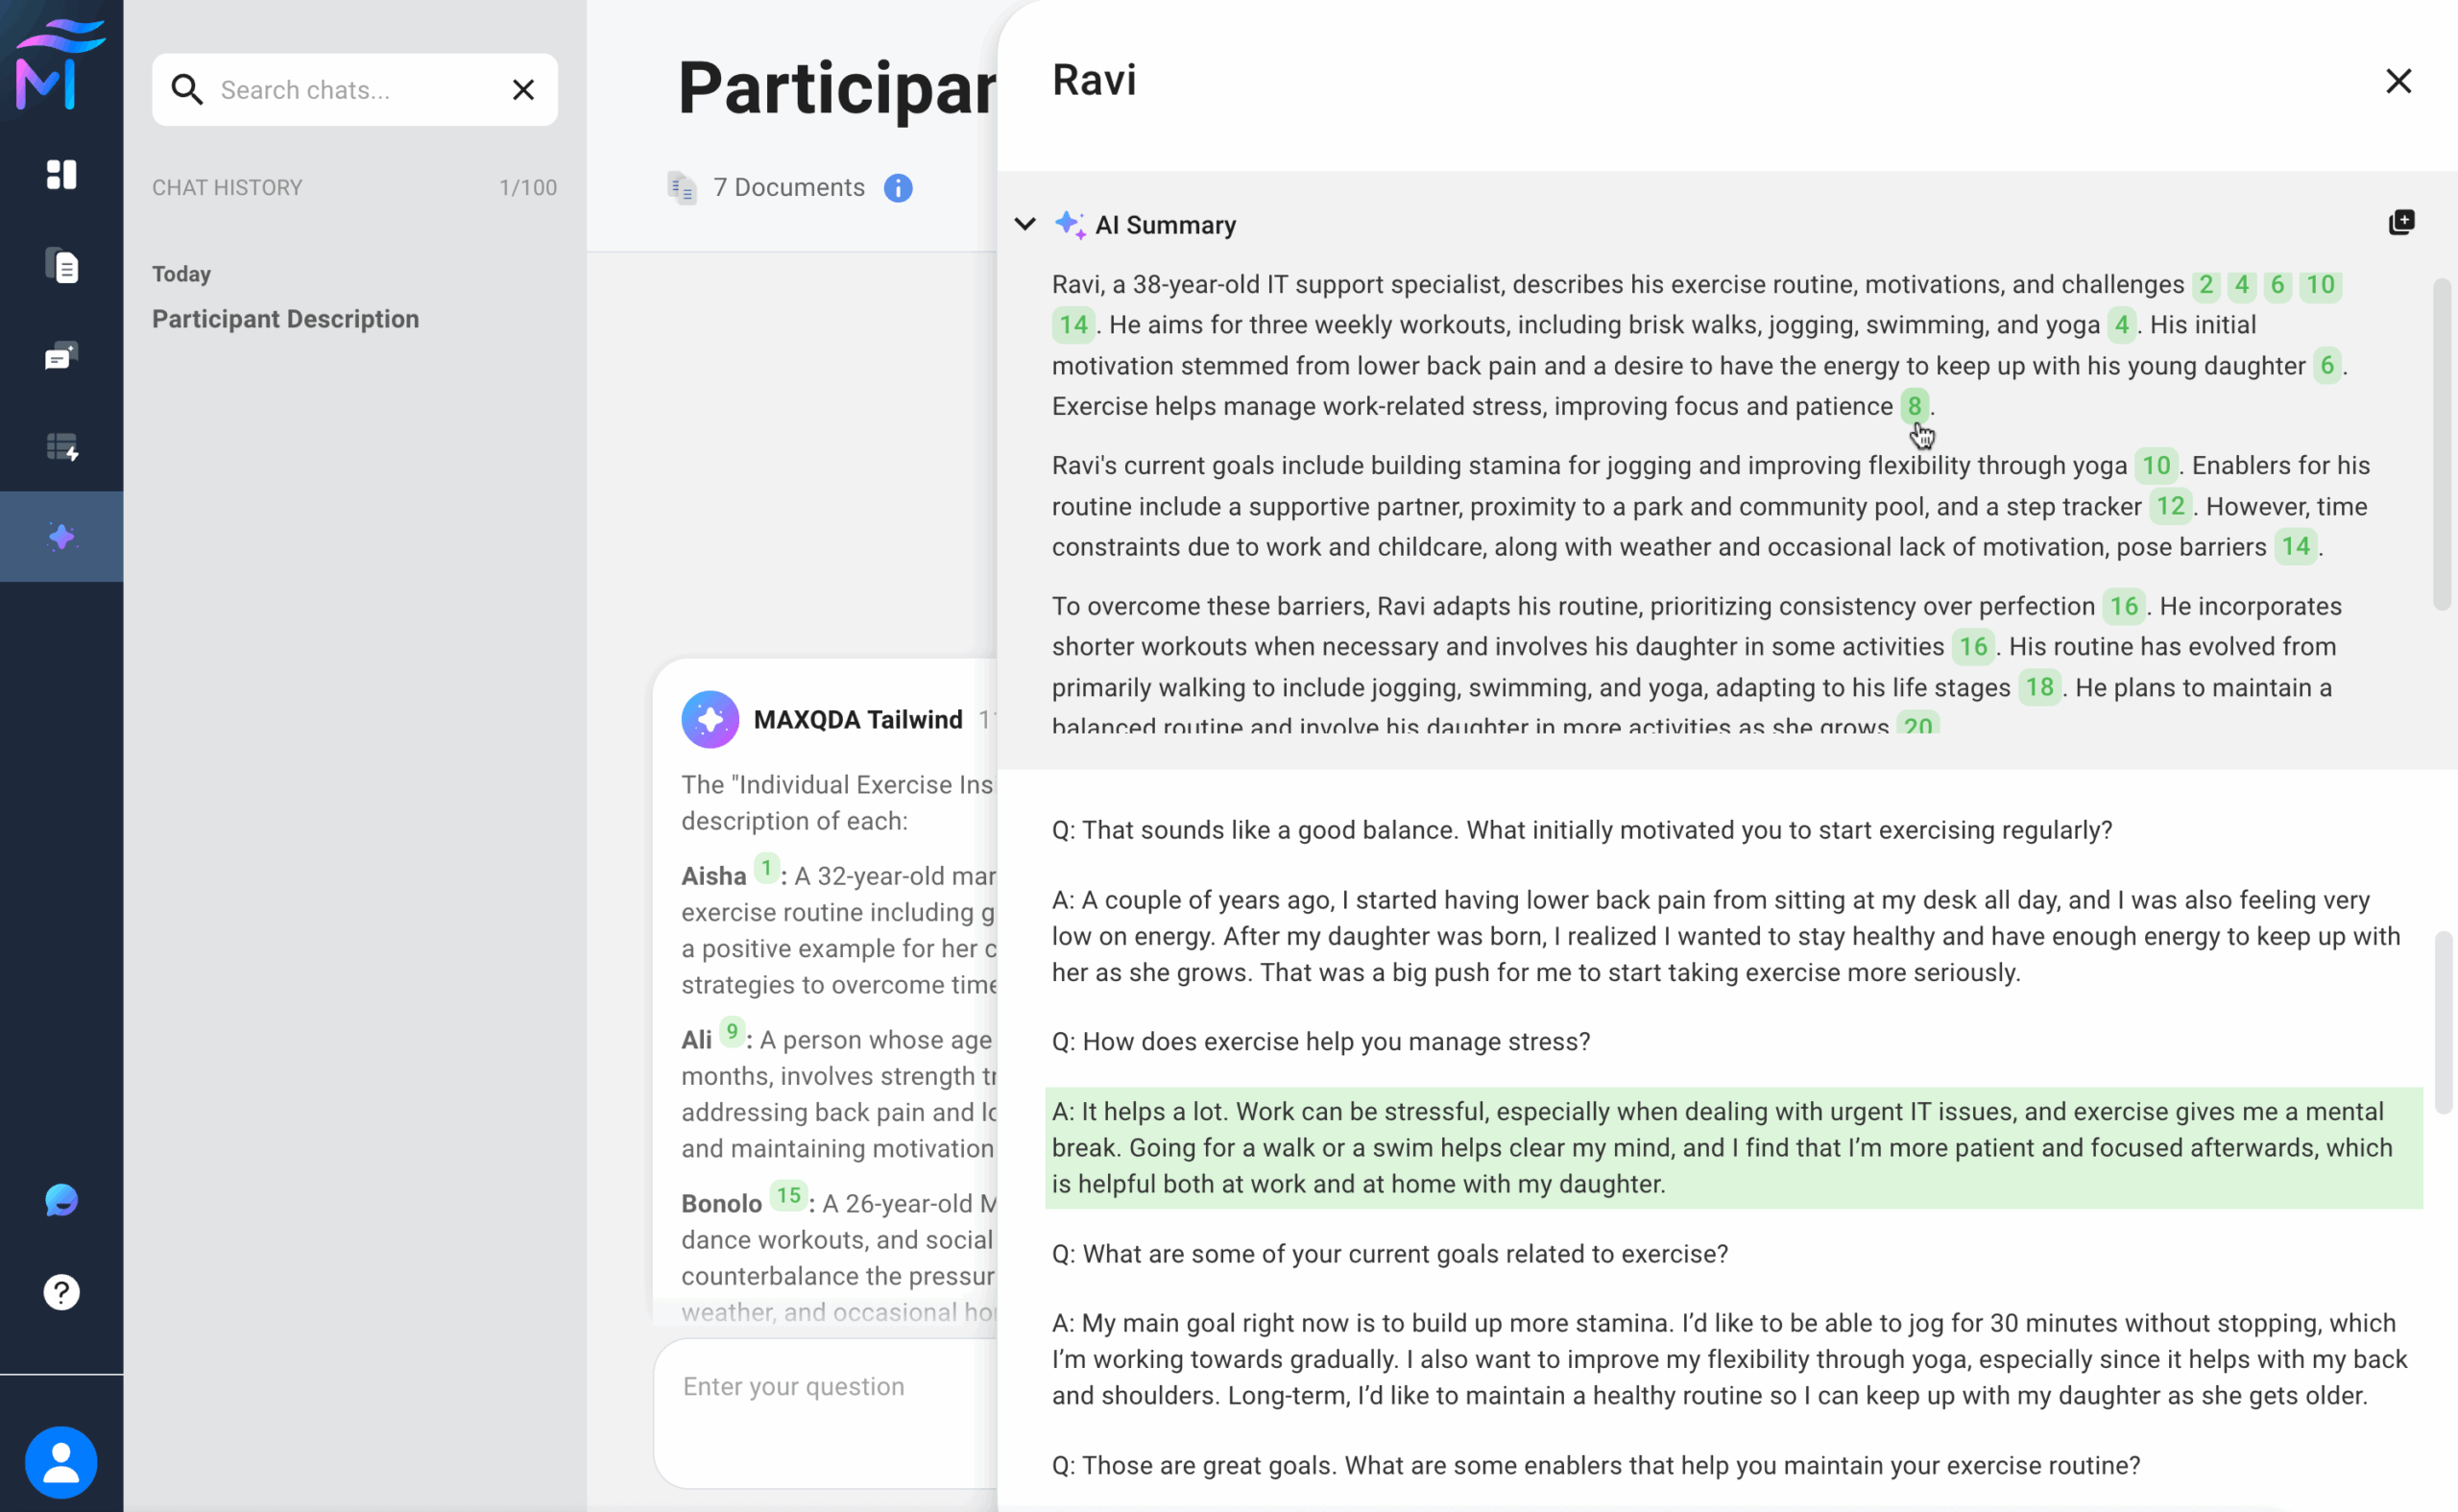The width and height of the screenshot is (2458, 1512).
Task: Click the search magnifier icon
Action: [x=187, y=90]
